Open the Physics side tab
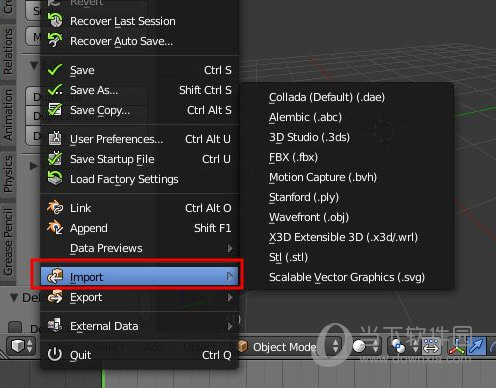The image size is (496, 388). coord(8,174)
